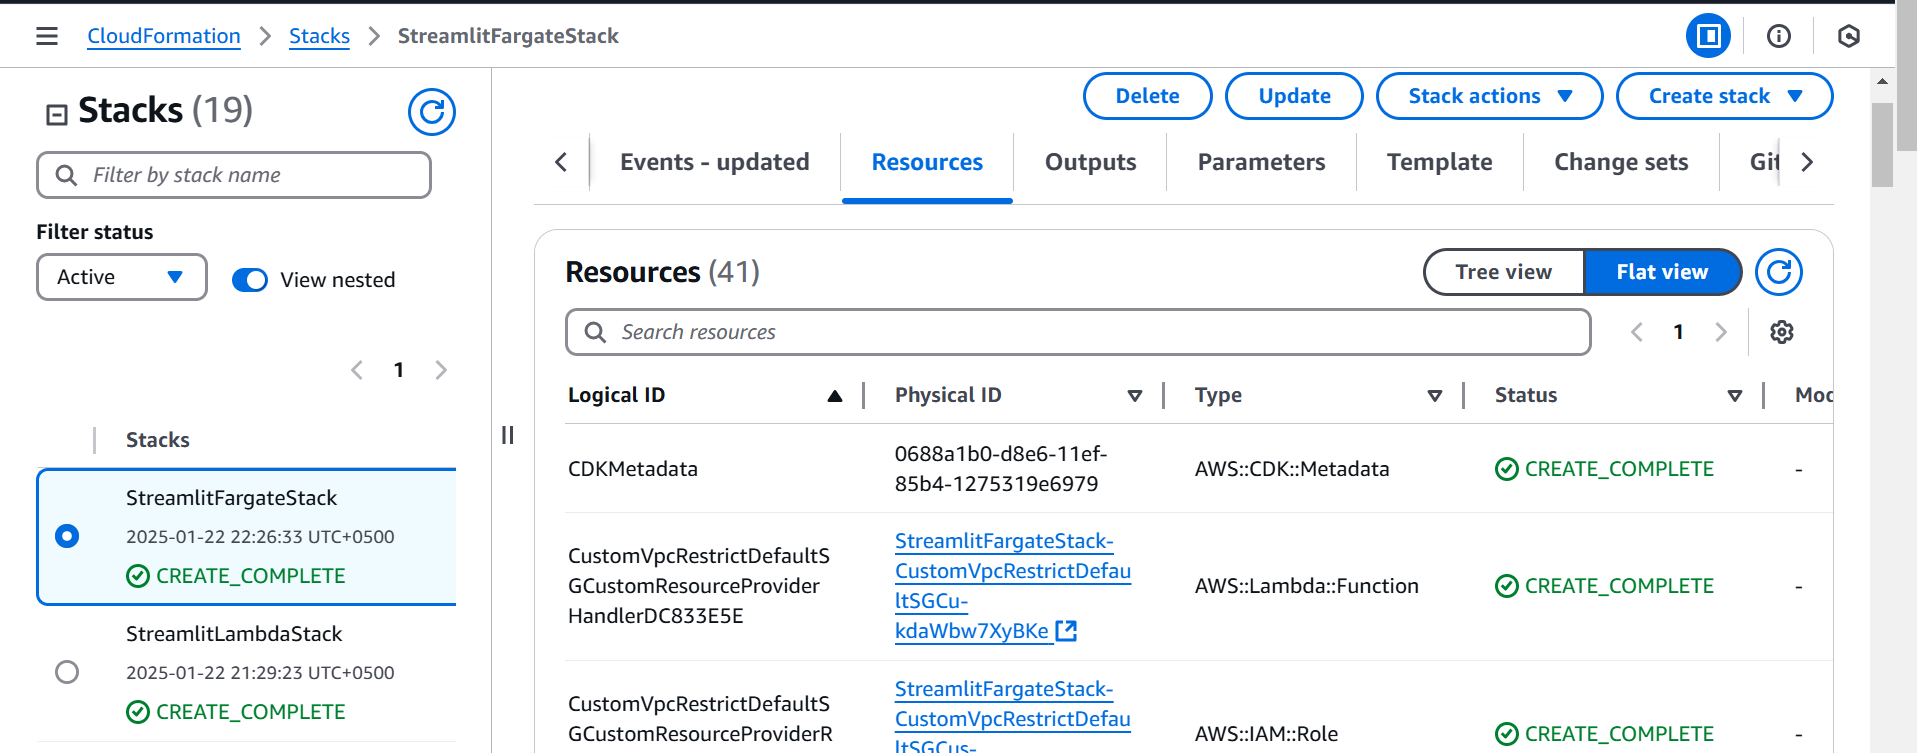Open the Active filter status dropdown
1917x753 pixels.
coord(122,277)
